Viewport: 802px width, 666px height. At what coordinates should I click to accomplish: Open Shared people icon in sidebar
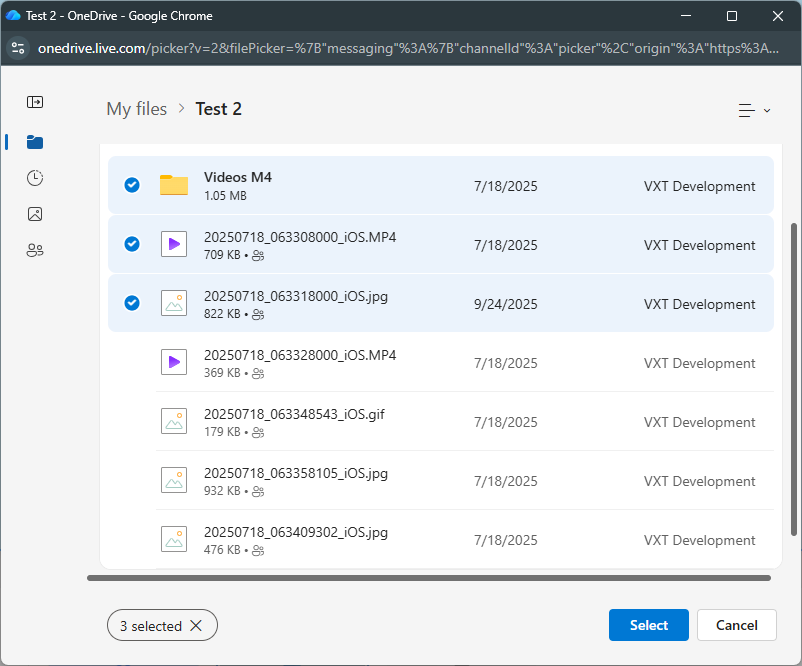[x=35, y=250]
